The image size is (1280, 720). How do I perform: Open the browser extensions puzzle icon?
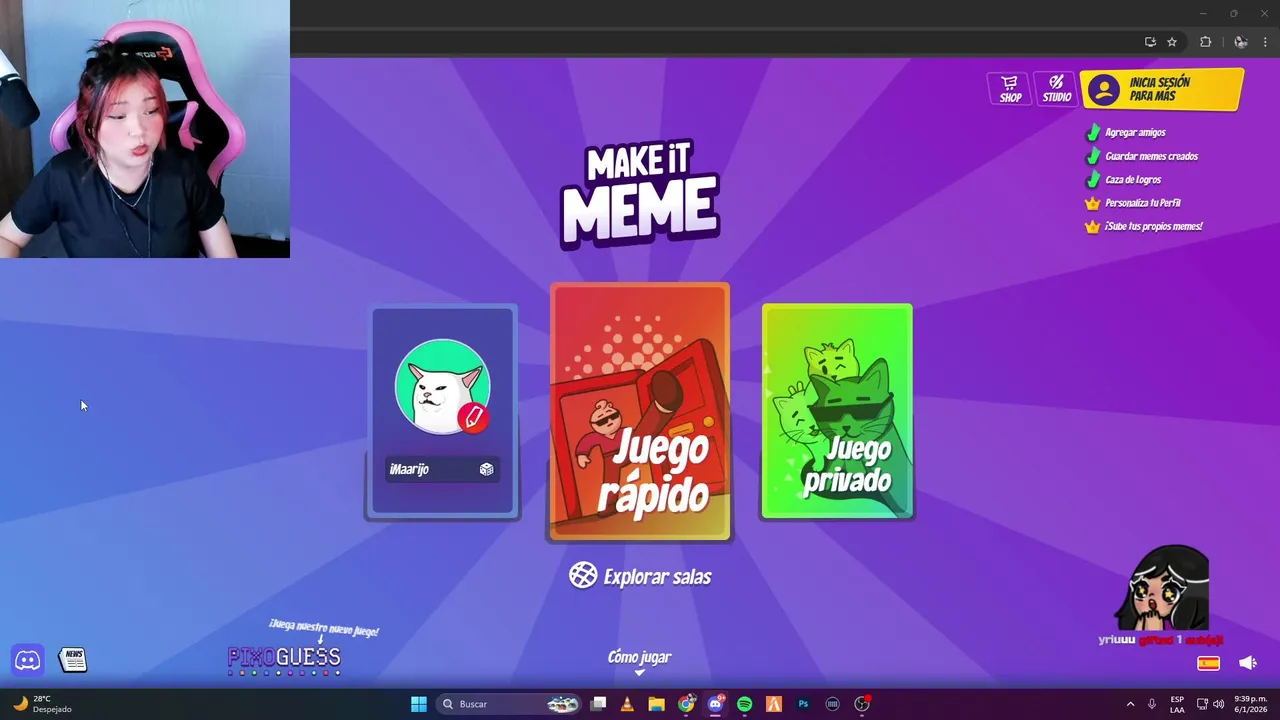pyautogui.click(x=1205, y=42)
